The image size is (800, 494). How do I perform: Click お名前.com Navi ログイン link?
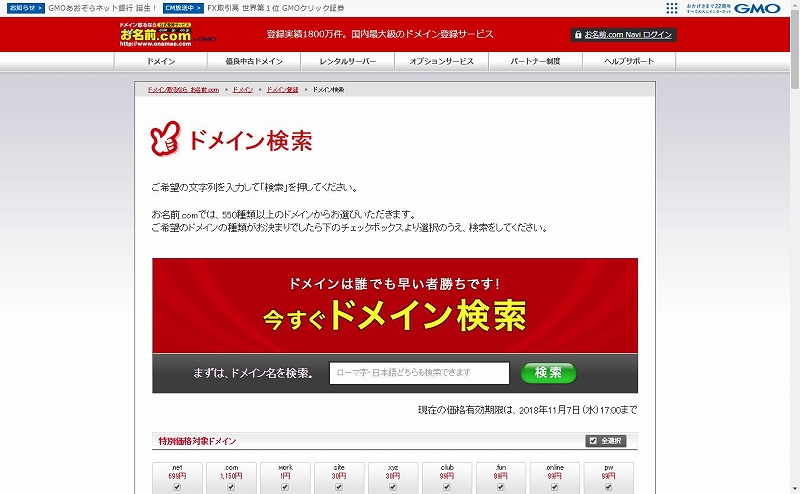(628, 35)
